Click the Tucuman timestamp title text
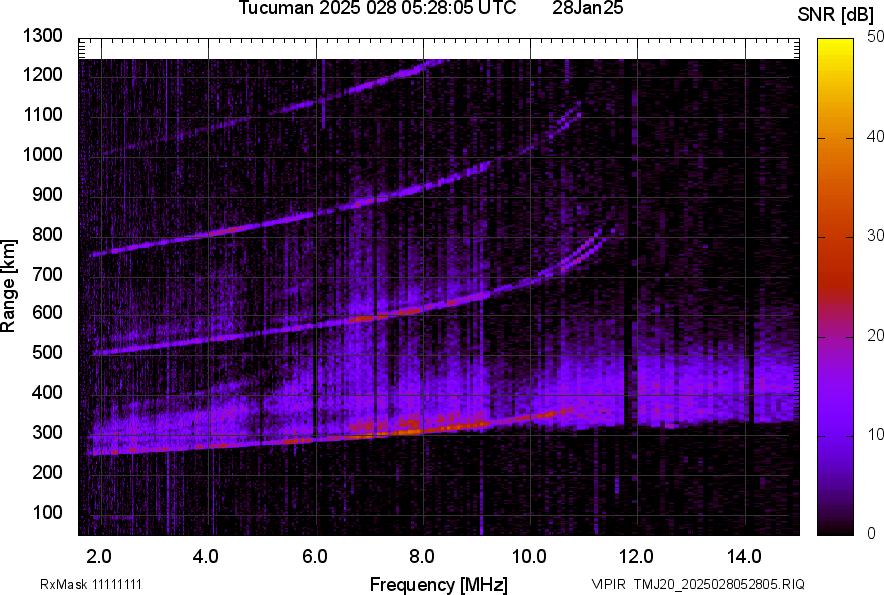Viewport: 884px width, 595px height. pos(377,9)
